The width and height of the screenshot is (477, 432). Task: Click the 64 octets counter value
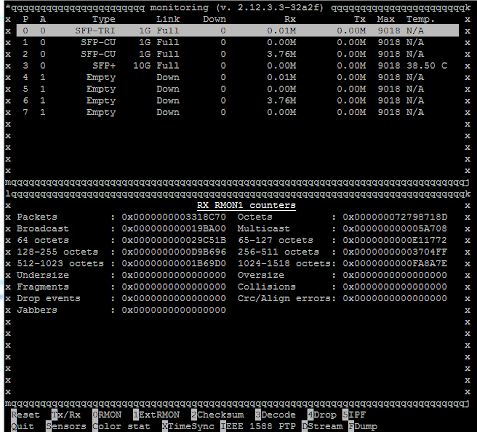174,241
